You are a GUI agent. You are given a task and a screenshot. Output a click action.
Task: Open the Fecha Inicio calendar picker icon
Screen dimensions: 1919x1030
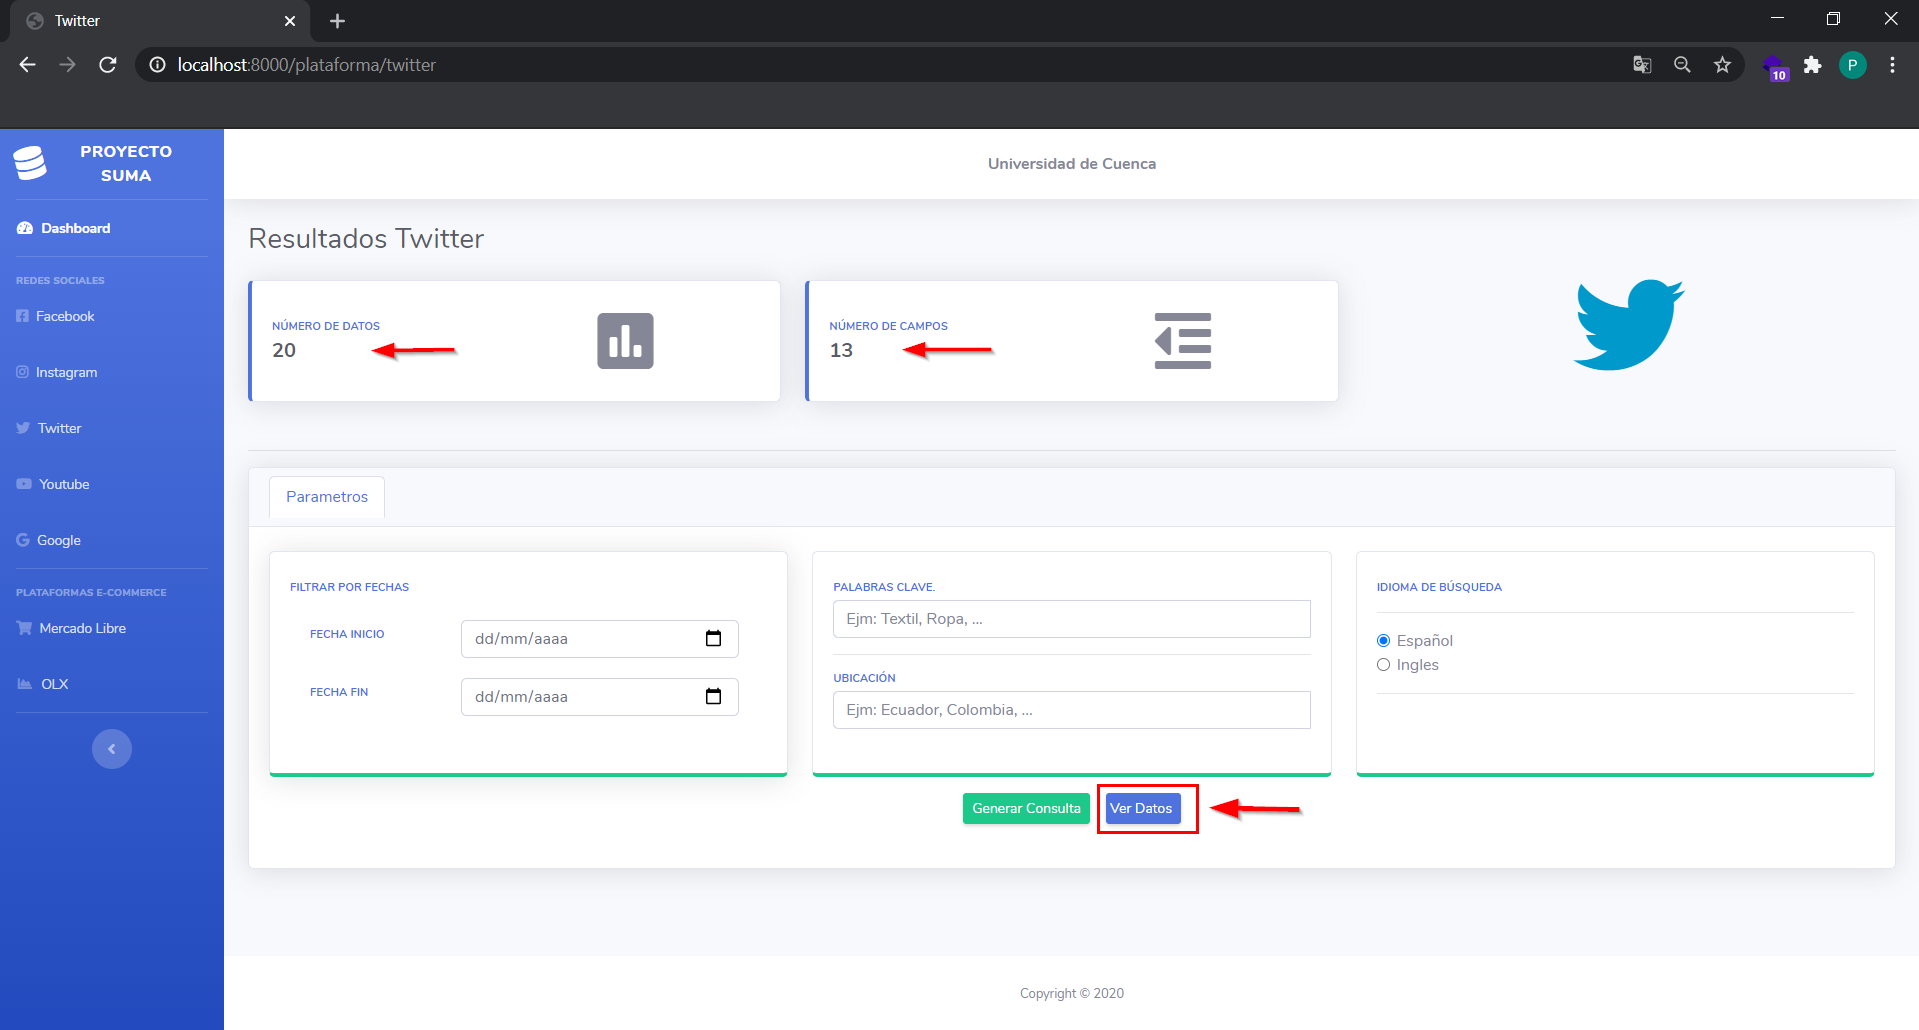coord(713,639)
